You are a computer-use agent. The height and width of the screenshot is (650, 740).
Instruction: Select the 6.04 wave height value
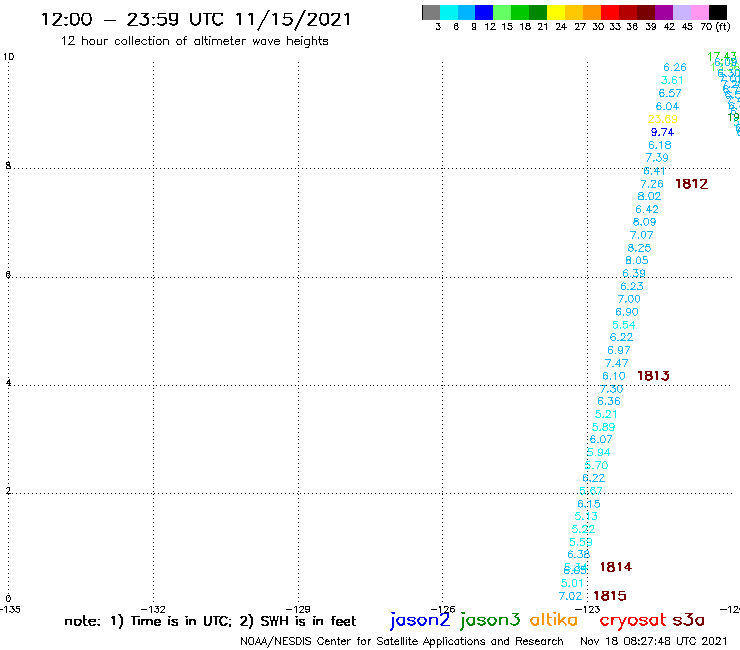pyautogui.click(x=667, y=106)
